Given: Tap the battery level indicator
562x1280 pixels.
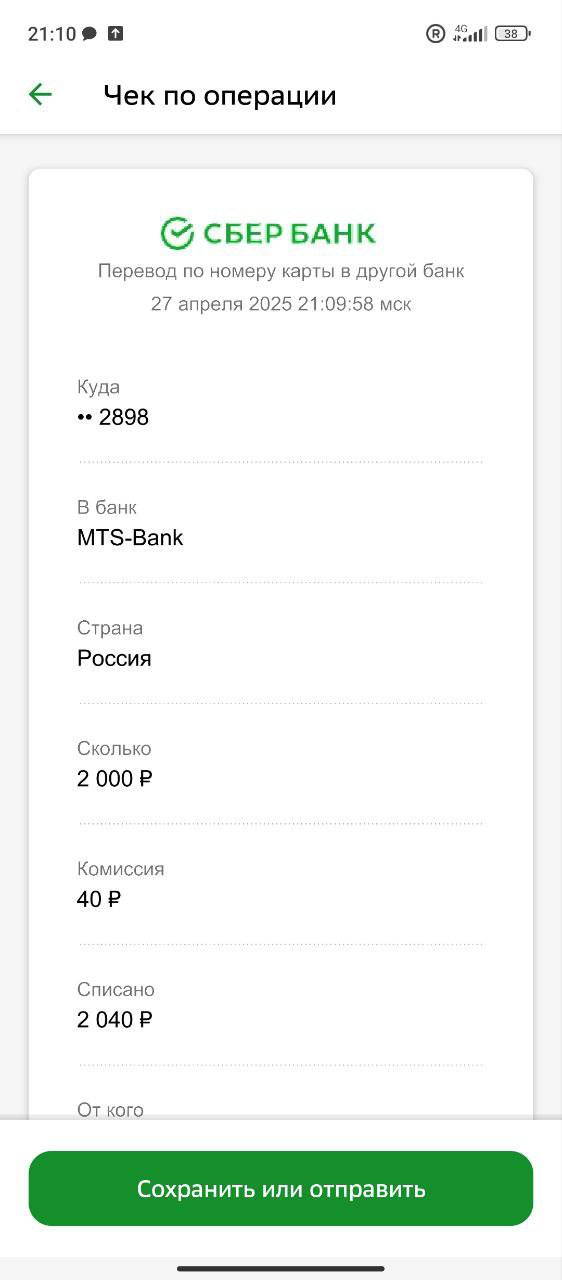Looking at the screenshot, I should tap(512, 34).
